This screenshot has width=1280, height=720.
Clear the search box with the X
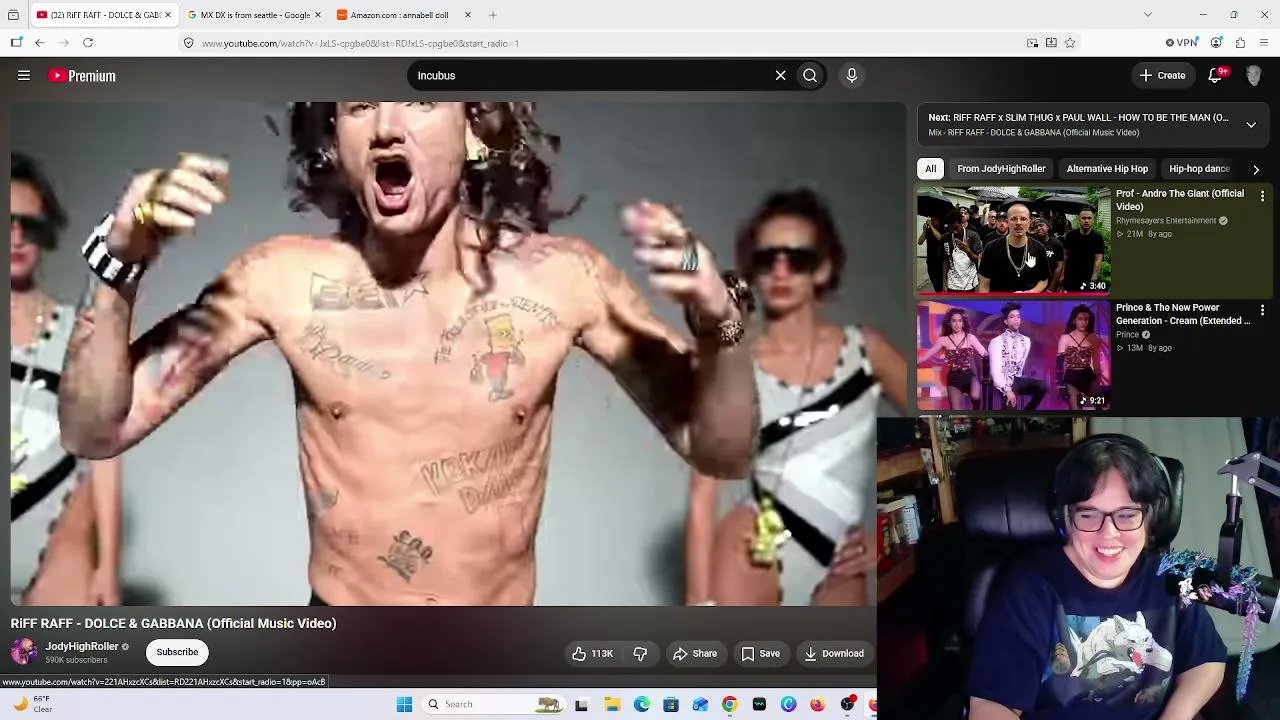[780, 75]
